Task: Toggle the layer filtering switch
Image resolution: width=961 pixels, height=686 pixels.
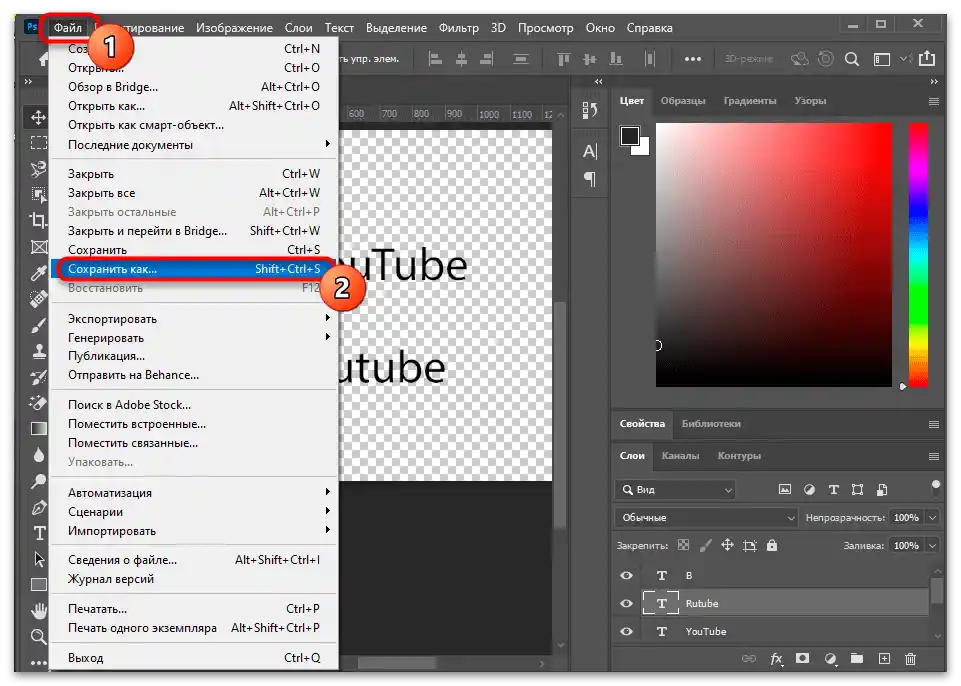Action: click(x=935, y=489)
